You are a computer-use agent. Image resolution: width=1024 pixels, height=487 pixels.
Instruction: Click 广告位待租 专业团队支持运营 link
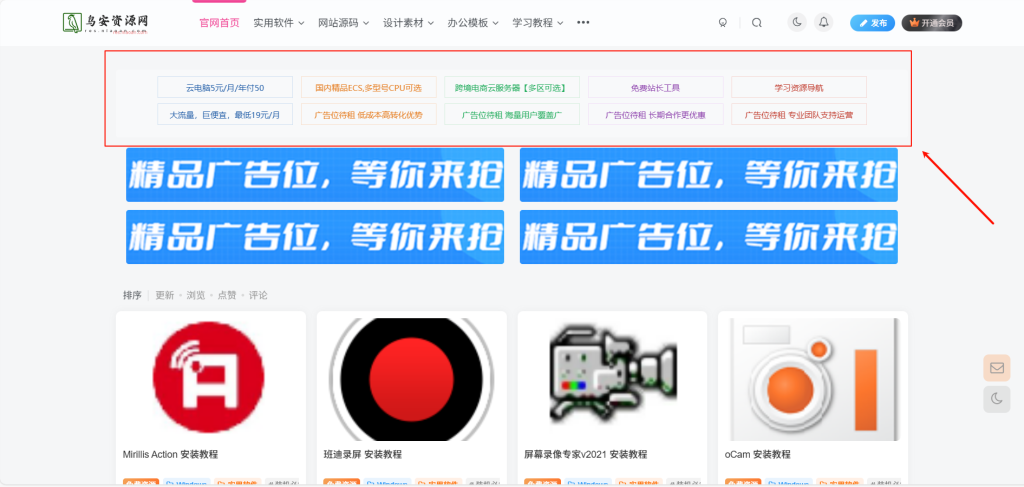coord(799,114)
